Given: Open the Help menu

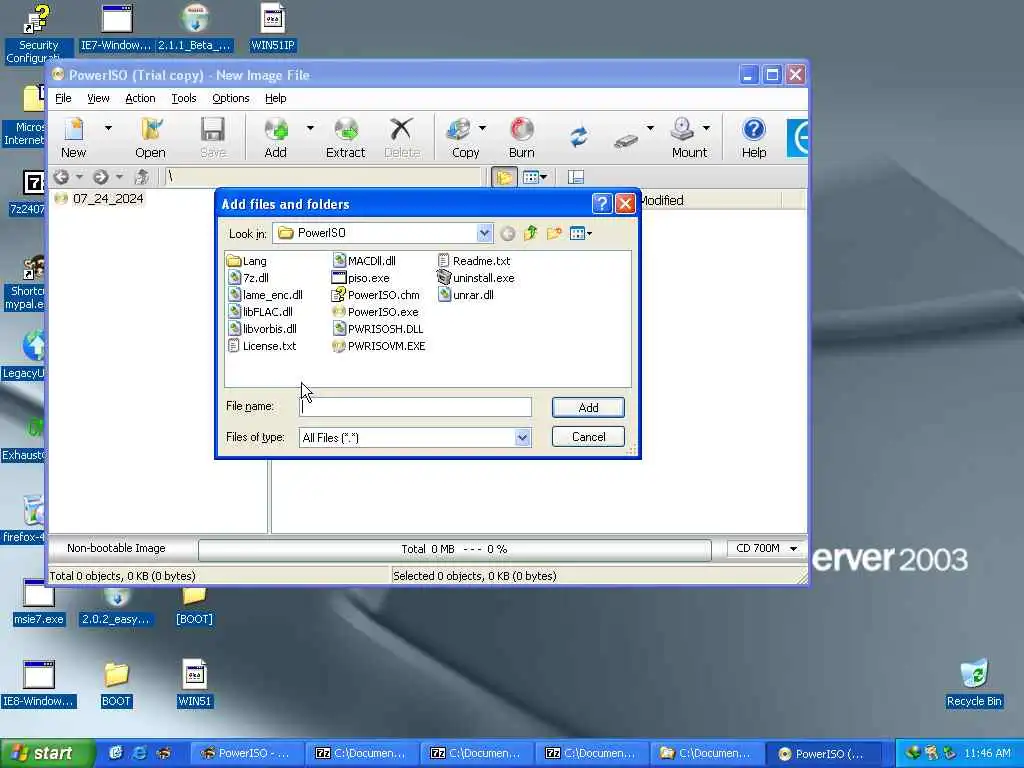Looking at the screenshot, I should click(x=276, y=98).
